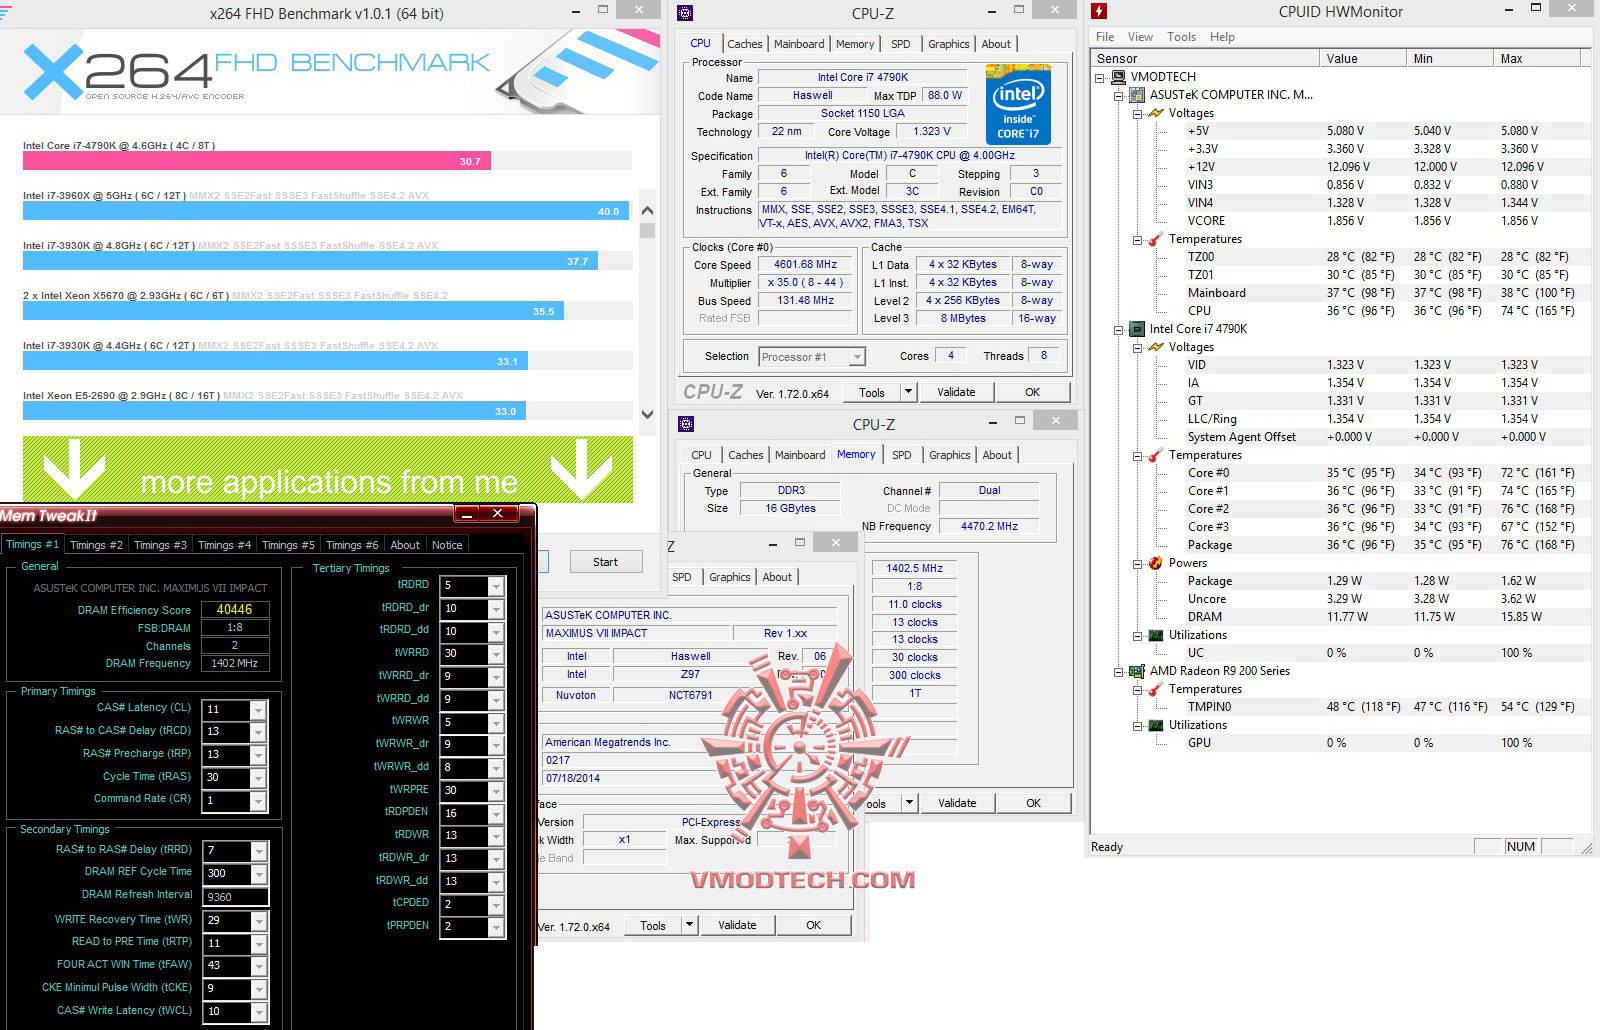Click the DRAM REF Cycle Time field
Image resolution: width=1600 pixels, height=1030 pixels.
point(235,873)
